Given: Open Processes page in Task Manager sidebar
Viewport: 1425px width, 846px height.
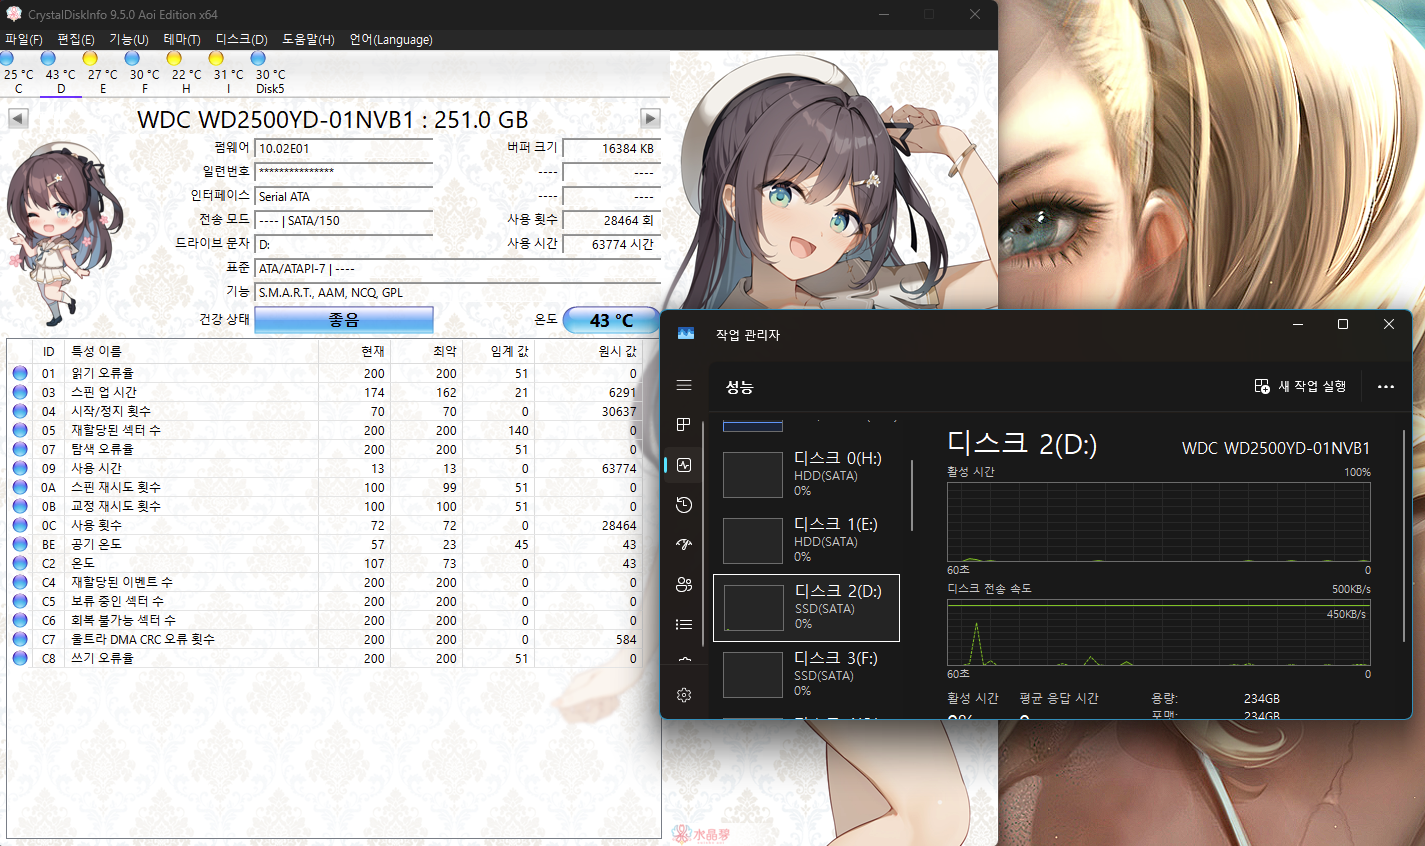Looking at the screenshot, I should pyautogui.click(x=684, y=425).
